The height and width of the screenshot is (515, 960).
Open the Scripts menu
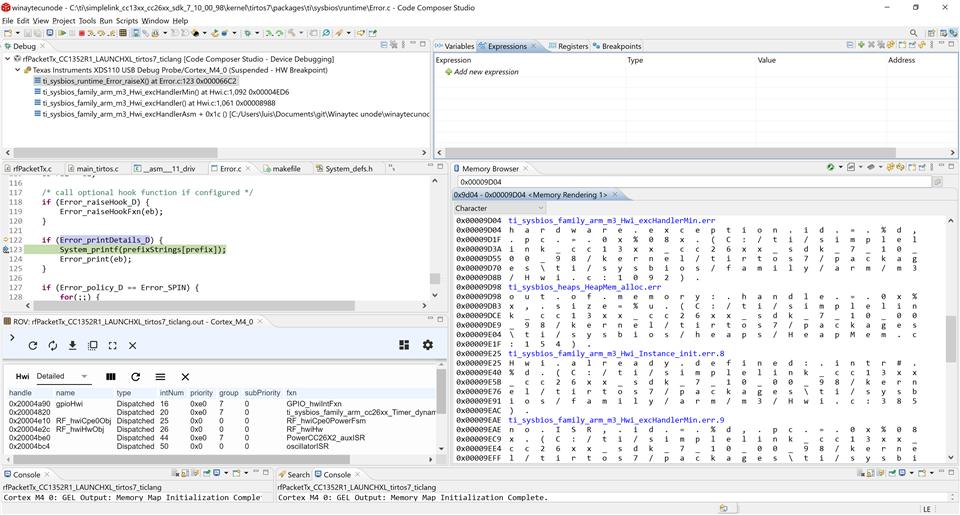[126, 20]
